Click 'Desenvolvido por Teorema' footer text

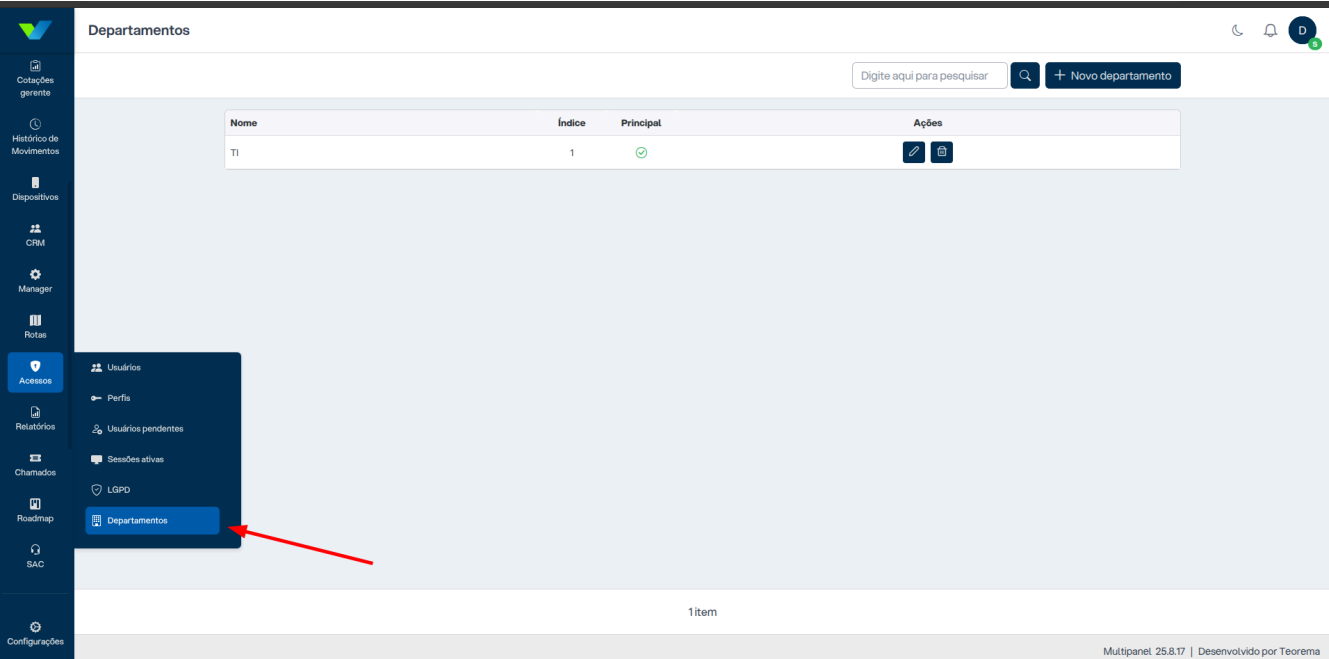point(1259,651)
